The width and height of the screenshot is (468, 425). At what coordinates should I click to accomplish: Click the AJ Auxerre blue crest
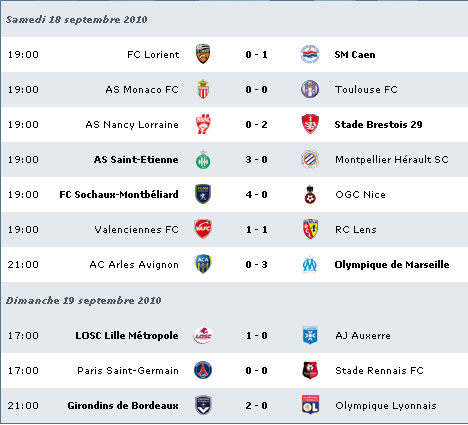pyautogui.click(x=310, y=335)
